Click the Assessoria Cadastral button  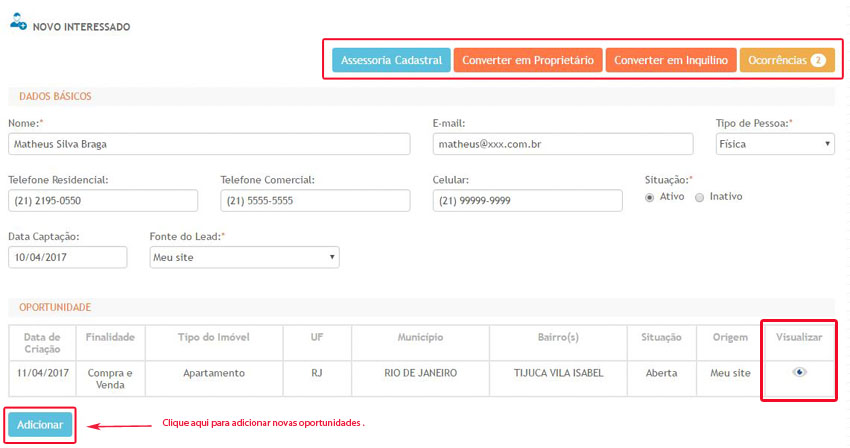click(391, 61)
